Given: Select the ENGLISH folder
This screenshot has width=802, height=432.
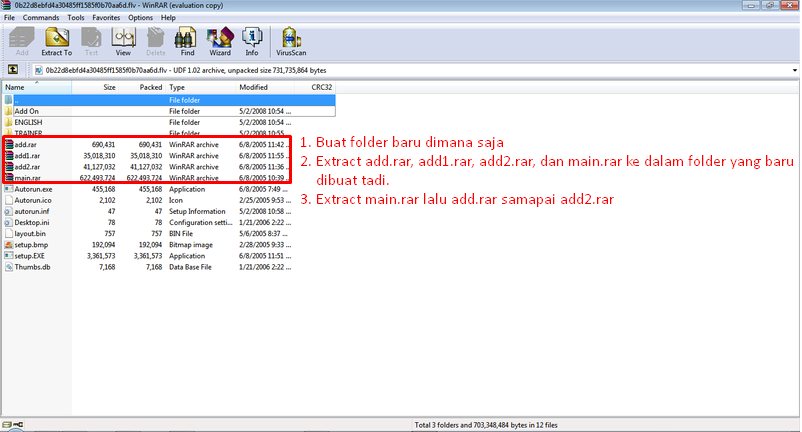Looking at the screenshot, I should (28, 122).
